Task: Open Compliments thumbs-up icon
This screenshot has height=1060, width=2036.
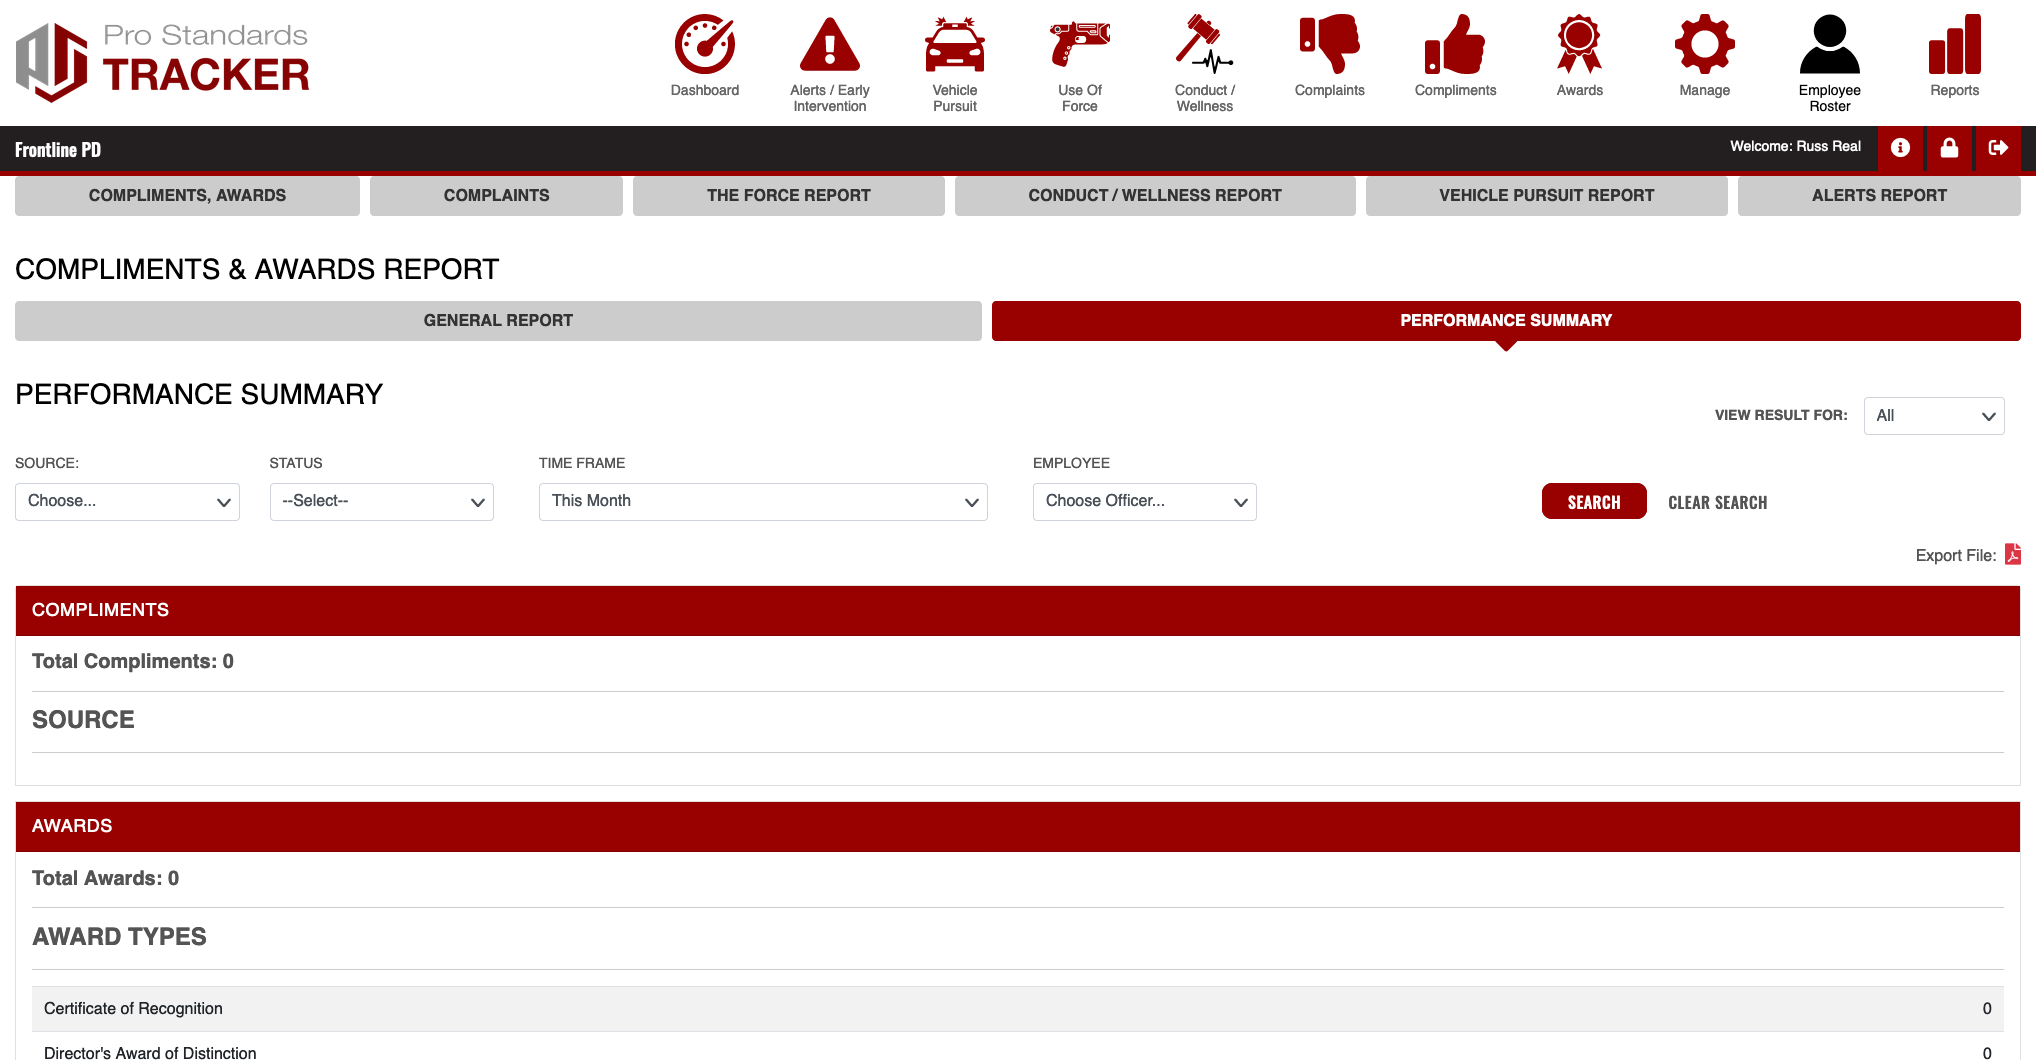Action: (x=1455, y=45)
